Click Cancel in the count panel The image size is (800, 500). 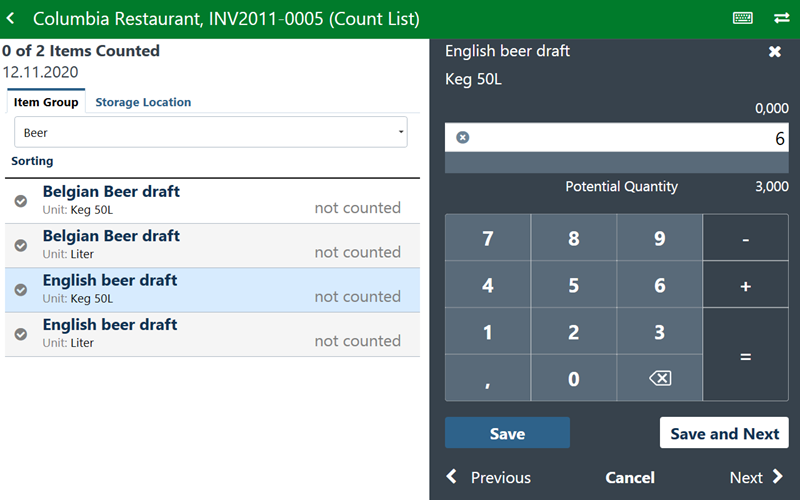tap(630, 477)
